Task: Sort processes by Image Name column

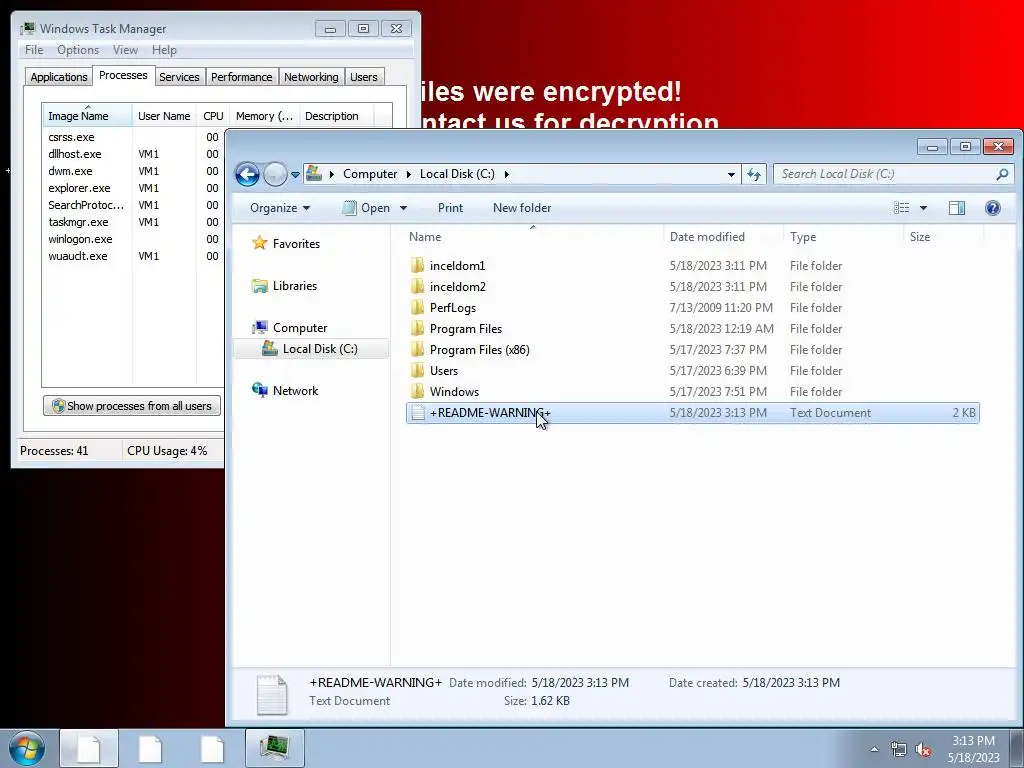Action: [88, 115]
